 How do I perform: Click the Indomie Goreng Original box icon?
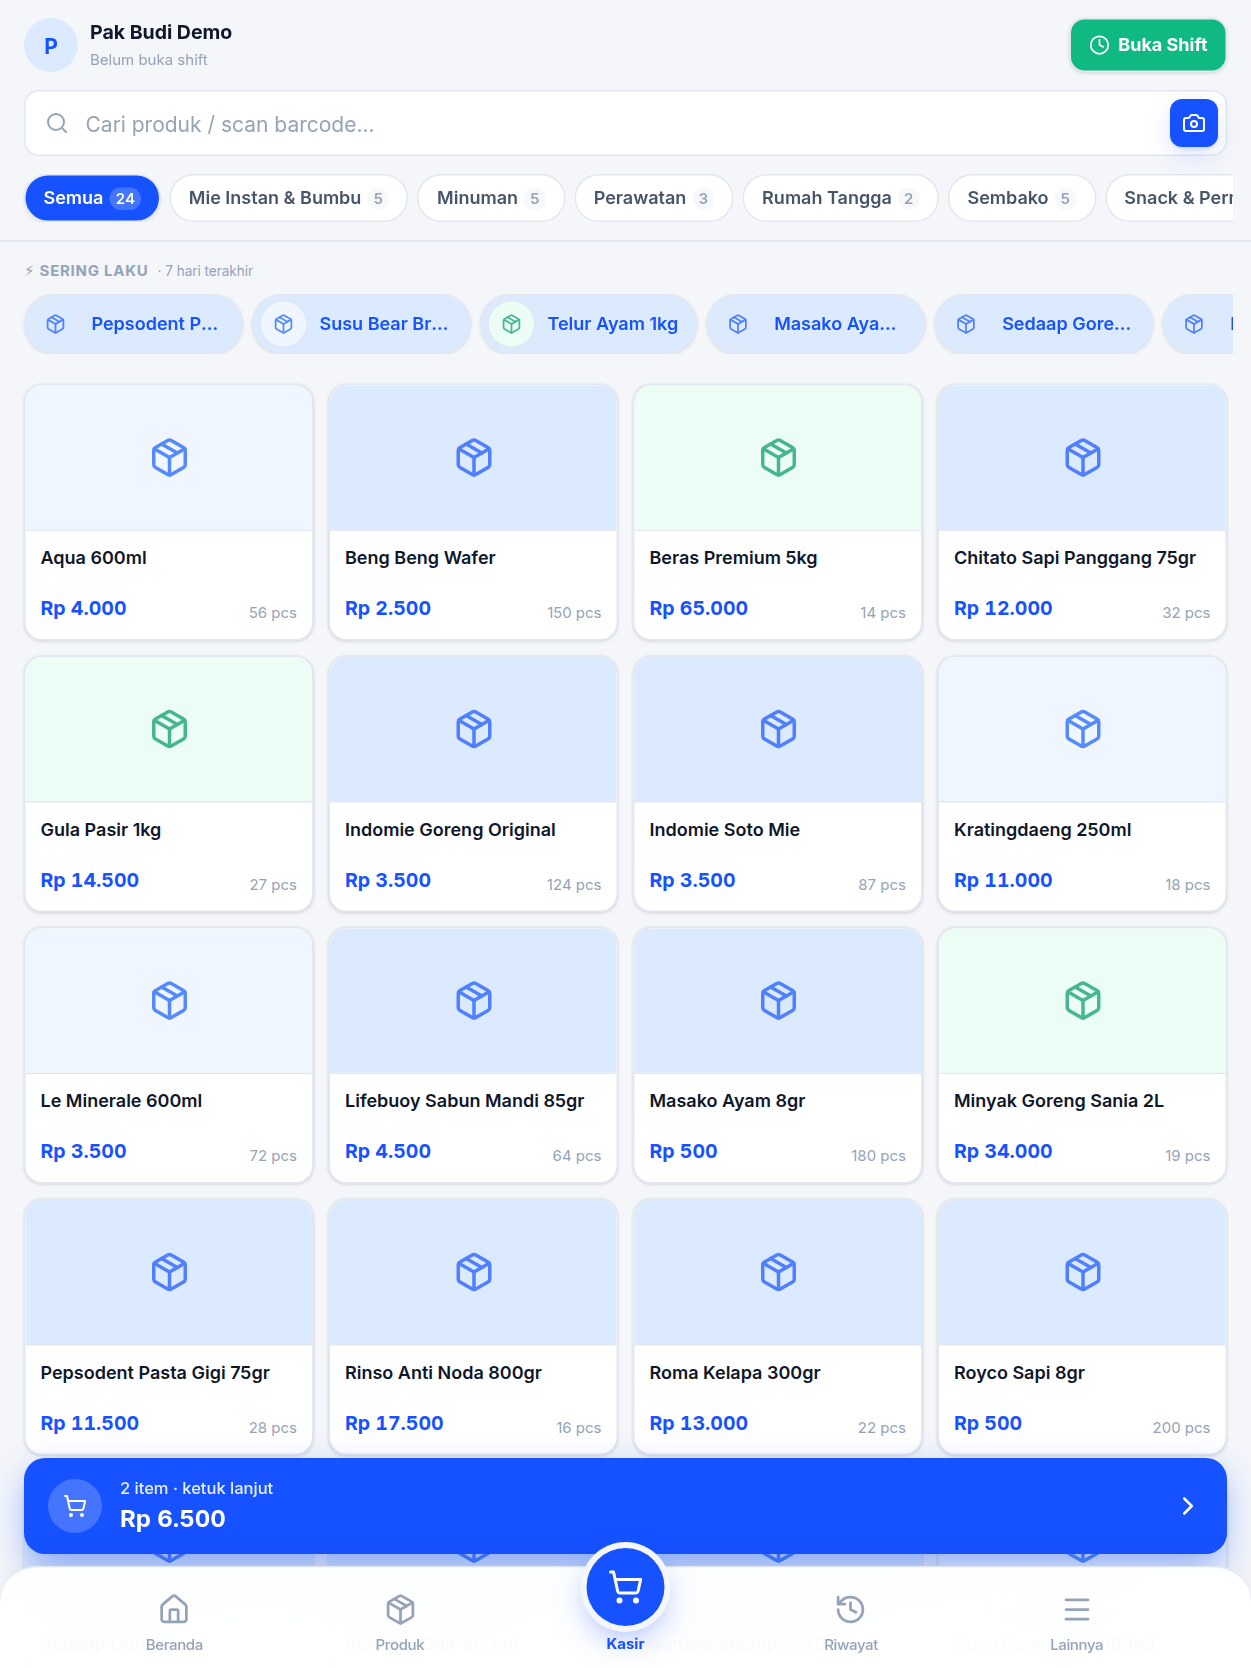coord(474,729)
